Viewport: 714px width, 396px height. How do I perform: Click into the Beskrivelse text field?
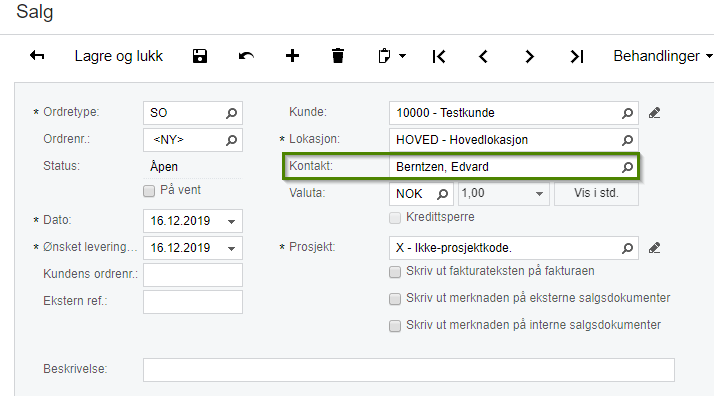[x=408, y=370]
